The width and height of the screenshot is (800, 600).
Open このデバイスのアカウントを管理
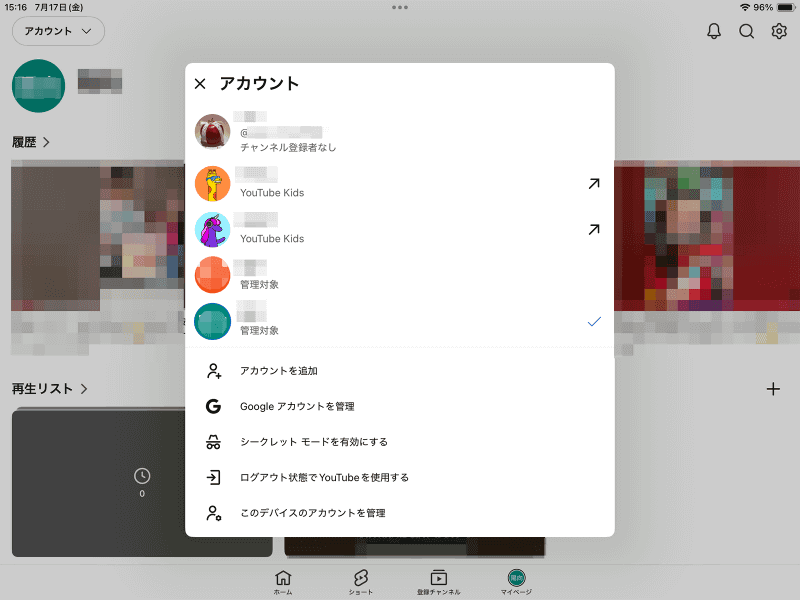399,513
